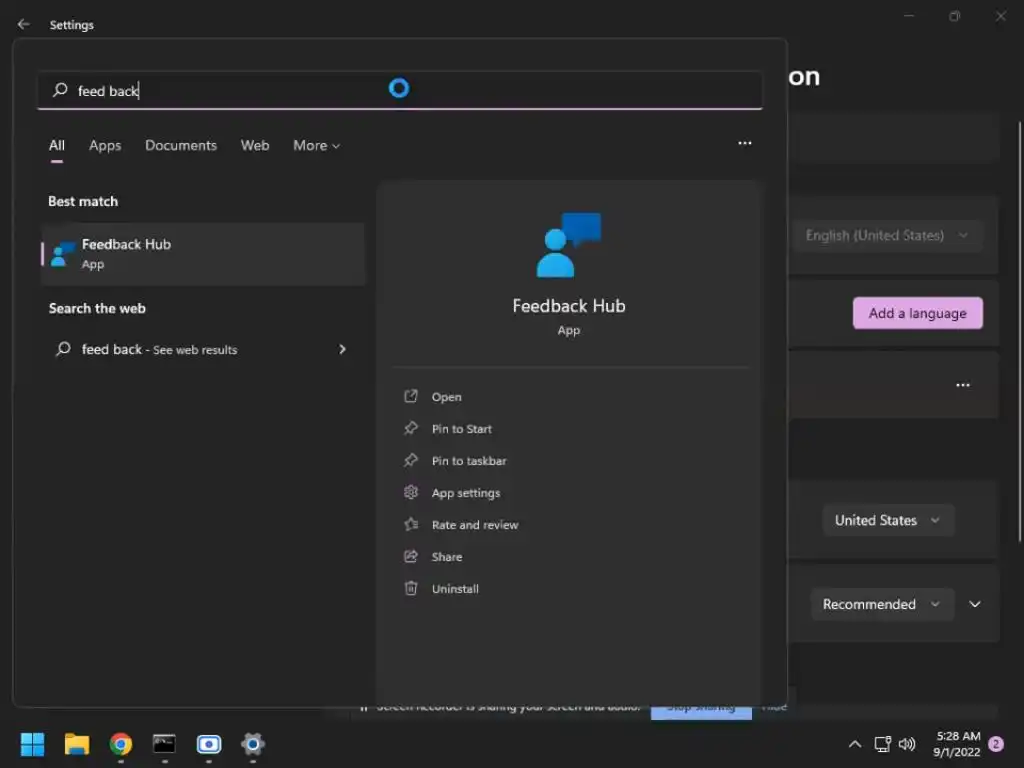This screenshot has height=768, width=1024.
Task: Open the Windows Start menu
Action: point(32,744)
